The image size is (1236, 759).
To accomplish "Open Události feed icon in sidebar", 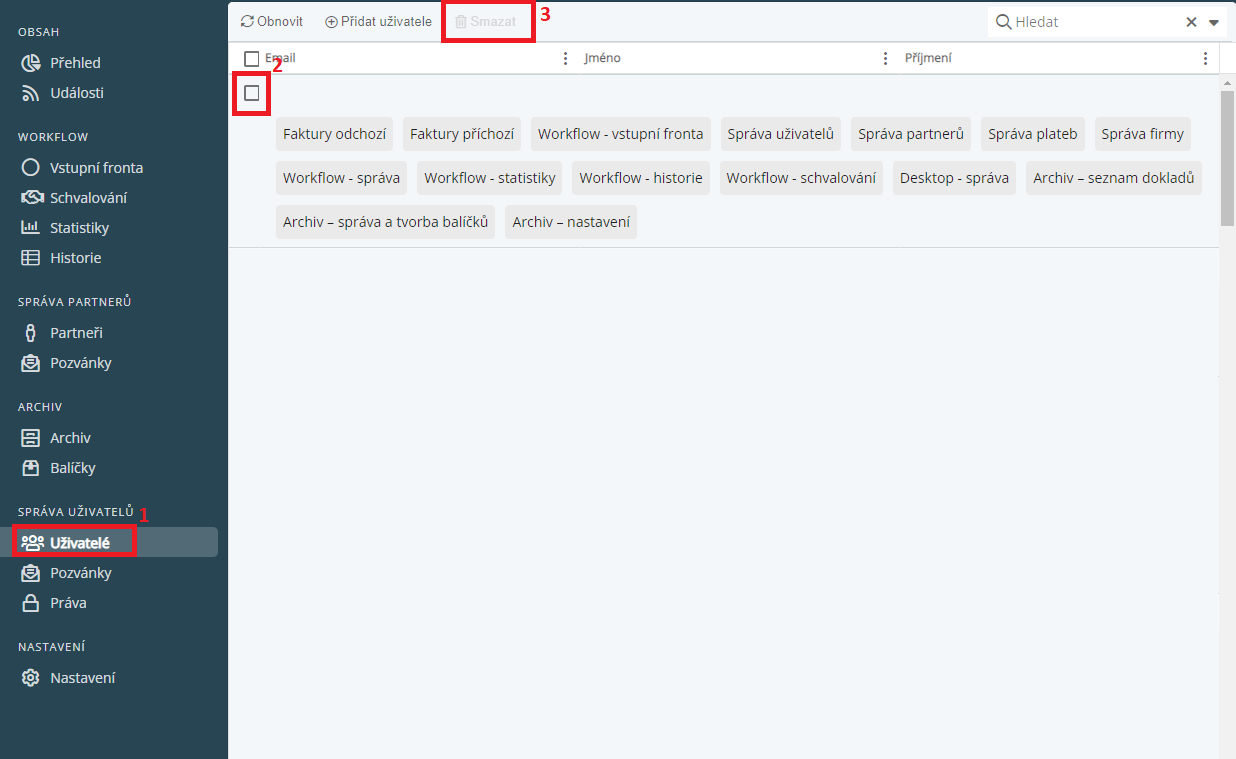I will [x=31, y=93].
